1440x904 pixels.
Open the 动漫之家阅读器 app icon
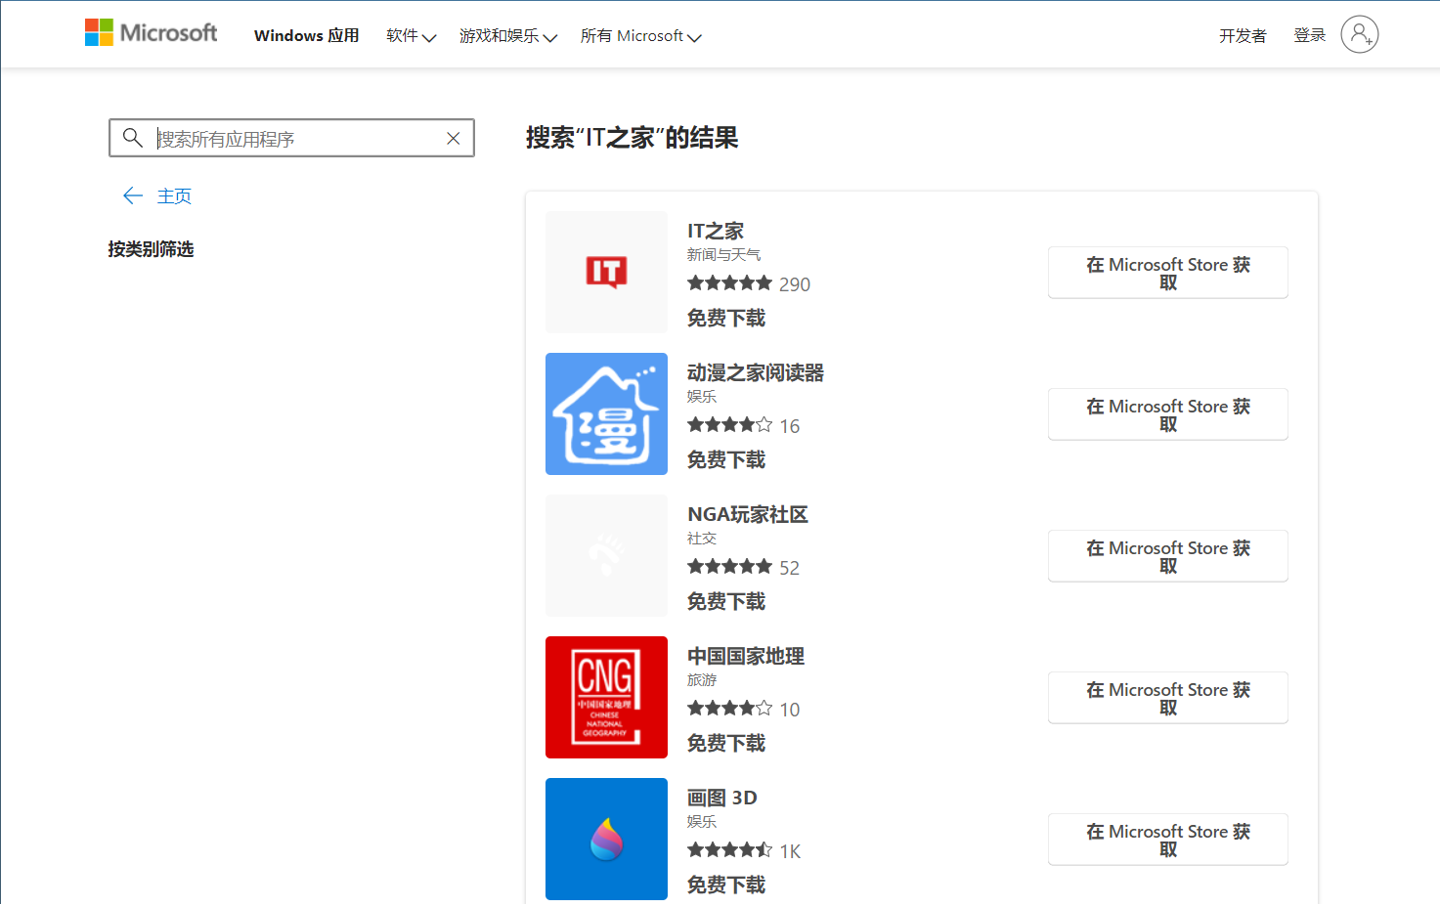(606, 414)
